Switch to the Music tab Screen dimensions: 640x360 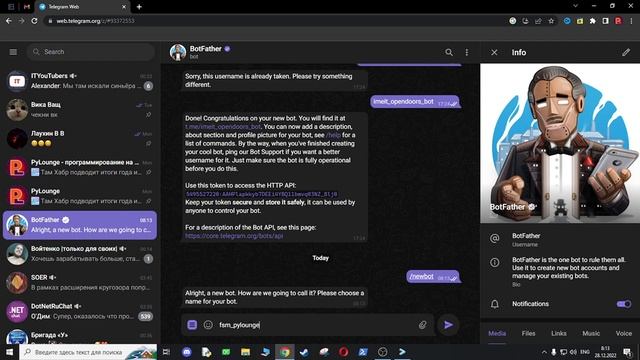(x=591, y=333)
